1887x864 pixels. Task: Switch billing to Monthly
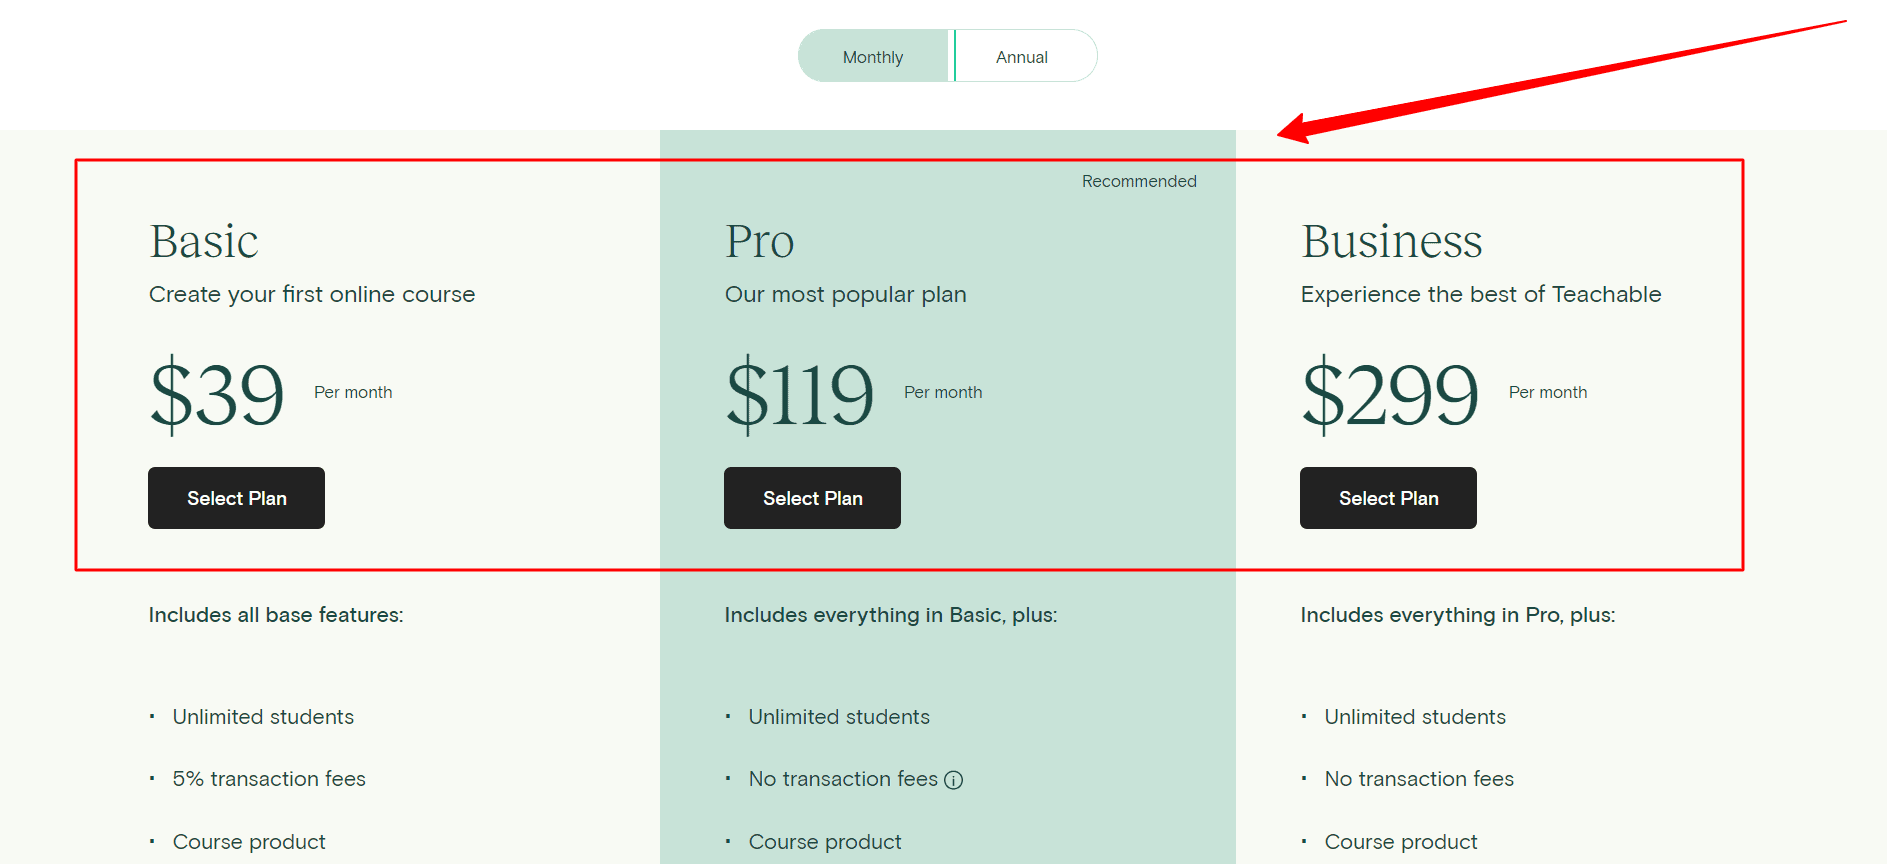(873, 57)
